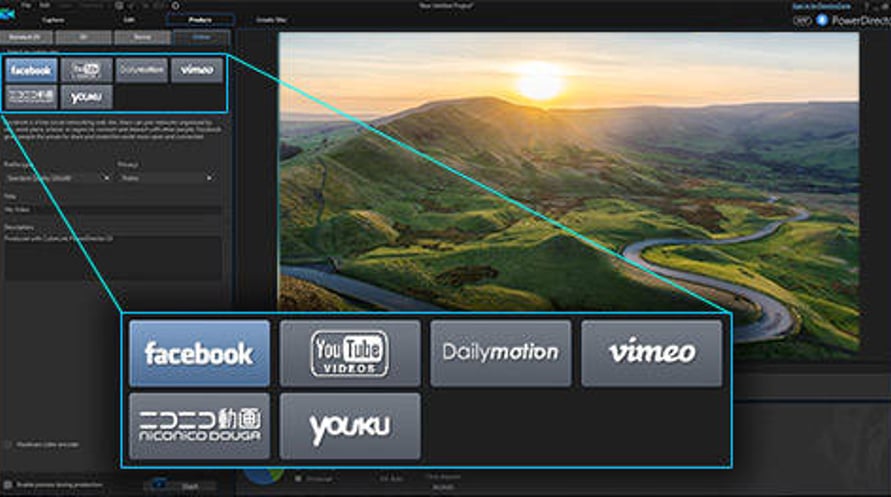Select the Standard 2D output tab

coord(26,37)
